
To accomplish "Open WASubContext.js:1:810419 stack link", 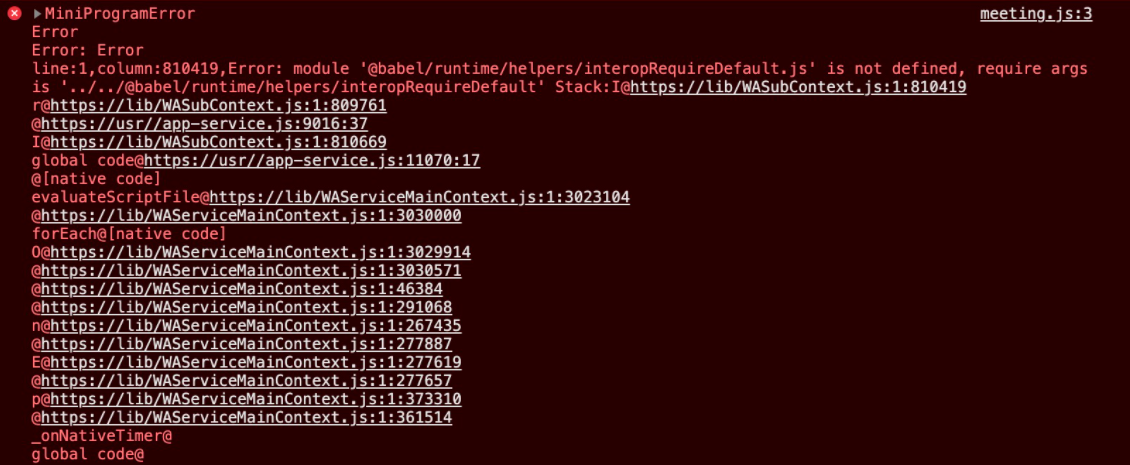I will coord(798,87).
